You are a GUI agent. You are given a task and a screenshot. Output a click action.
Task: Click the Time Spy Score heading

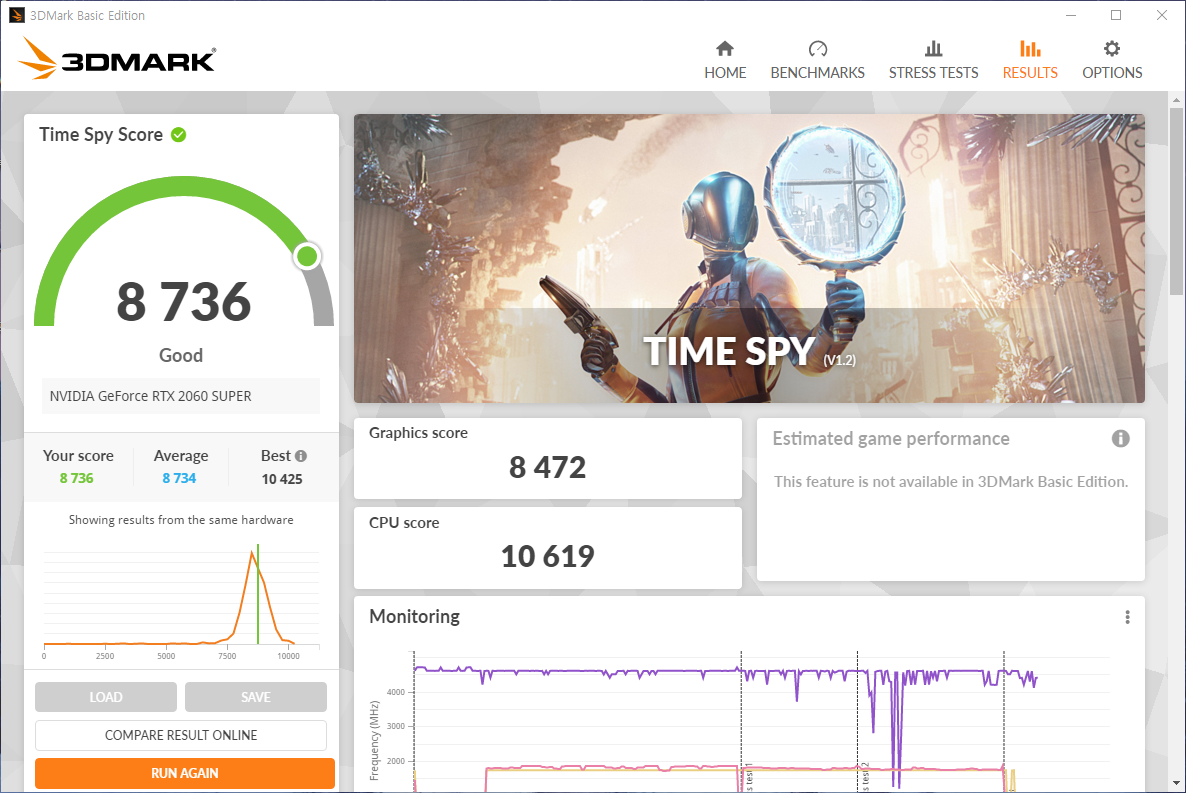pos(101,135)
